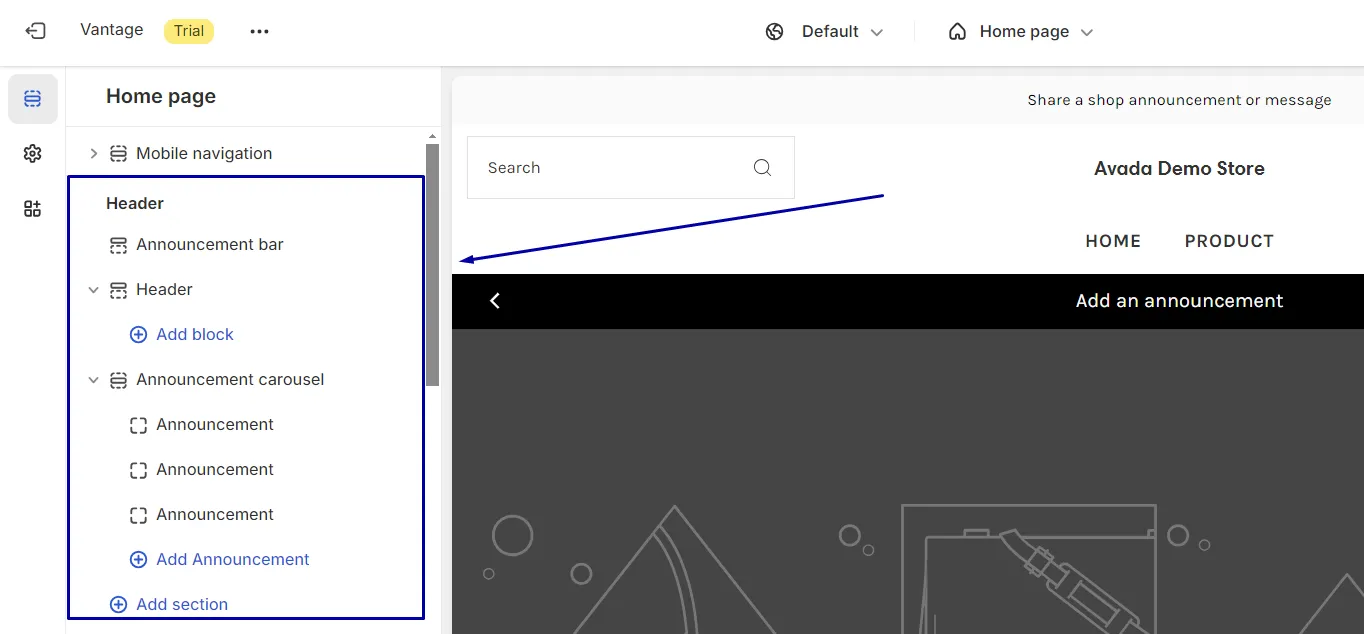
Task: Select the Sections sidebar icon
Action: pyautogui.click(x=33, y=99)
